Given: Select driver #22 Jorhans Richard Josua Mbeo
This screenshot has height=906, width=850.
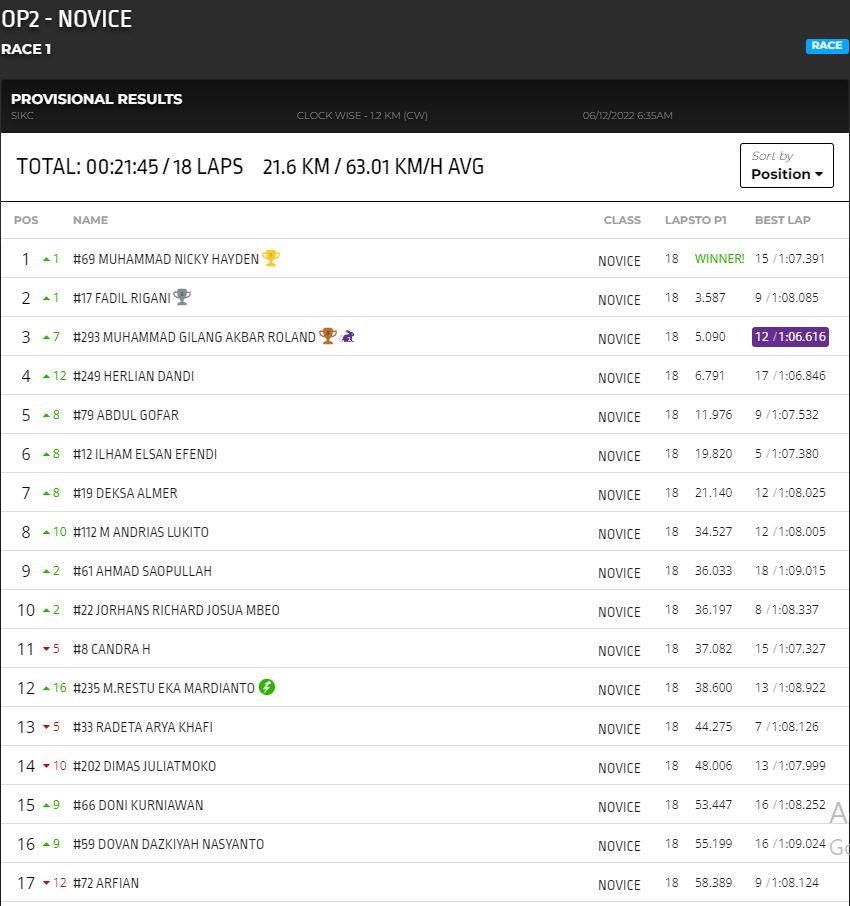Looking at the screenshot, I should (x=176, y=610).
